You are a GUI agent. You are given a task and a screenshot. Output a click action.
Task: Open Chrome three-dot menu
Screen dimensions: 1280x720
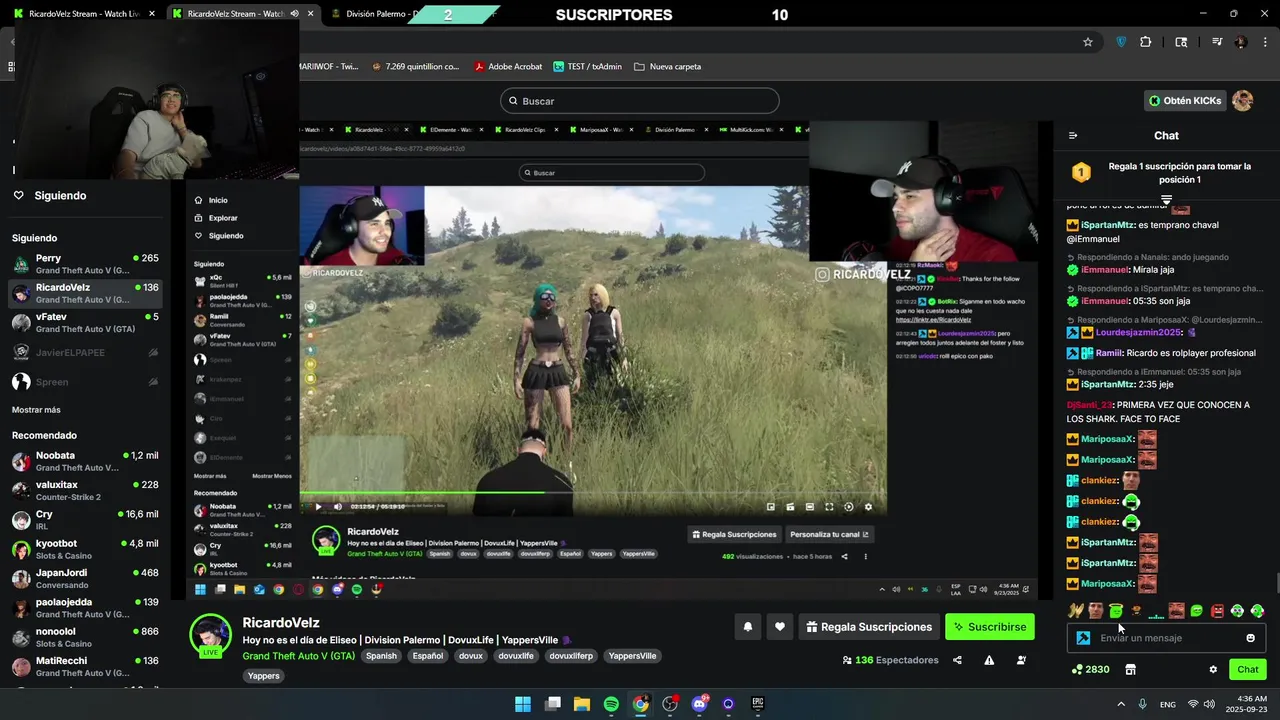[1265, 42]
